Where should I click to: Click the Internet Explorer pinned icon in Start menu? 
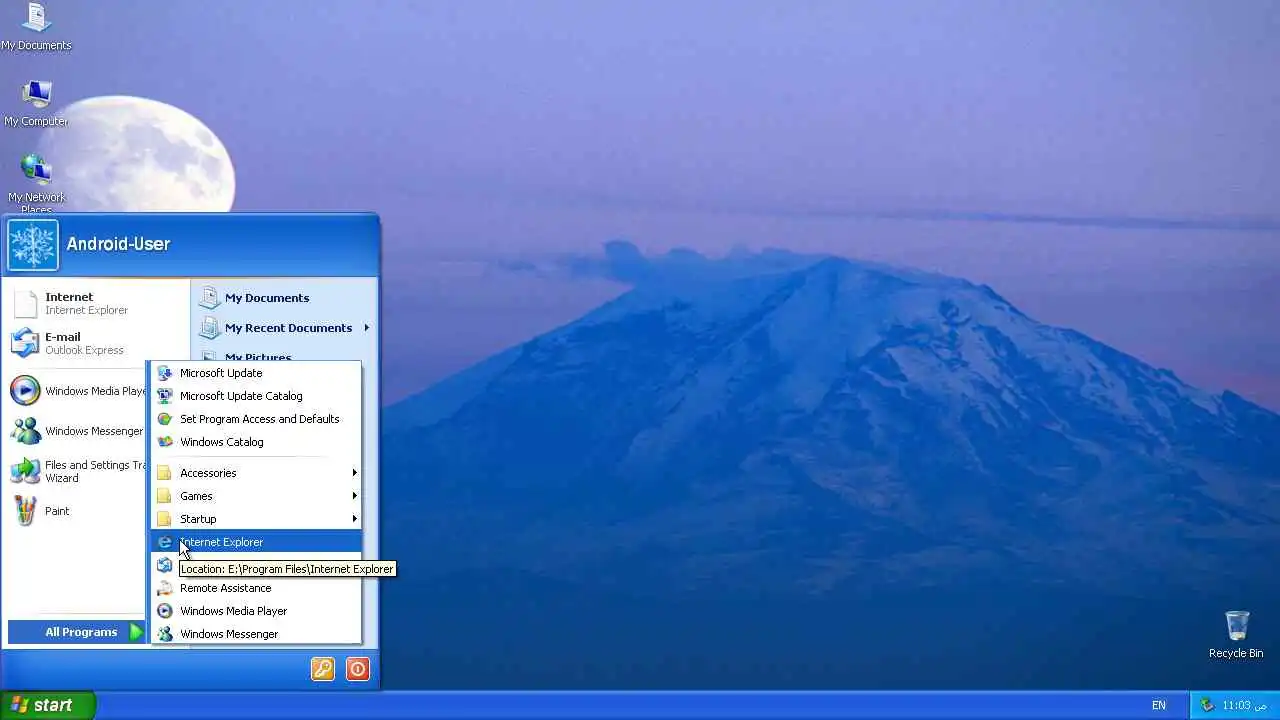point(25,303)
